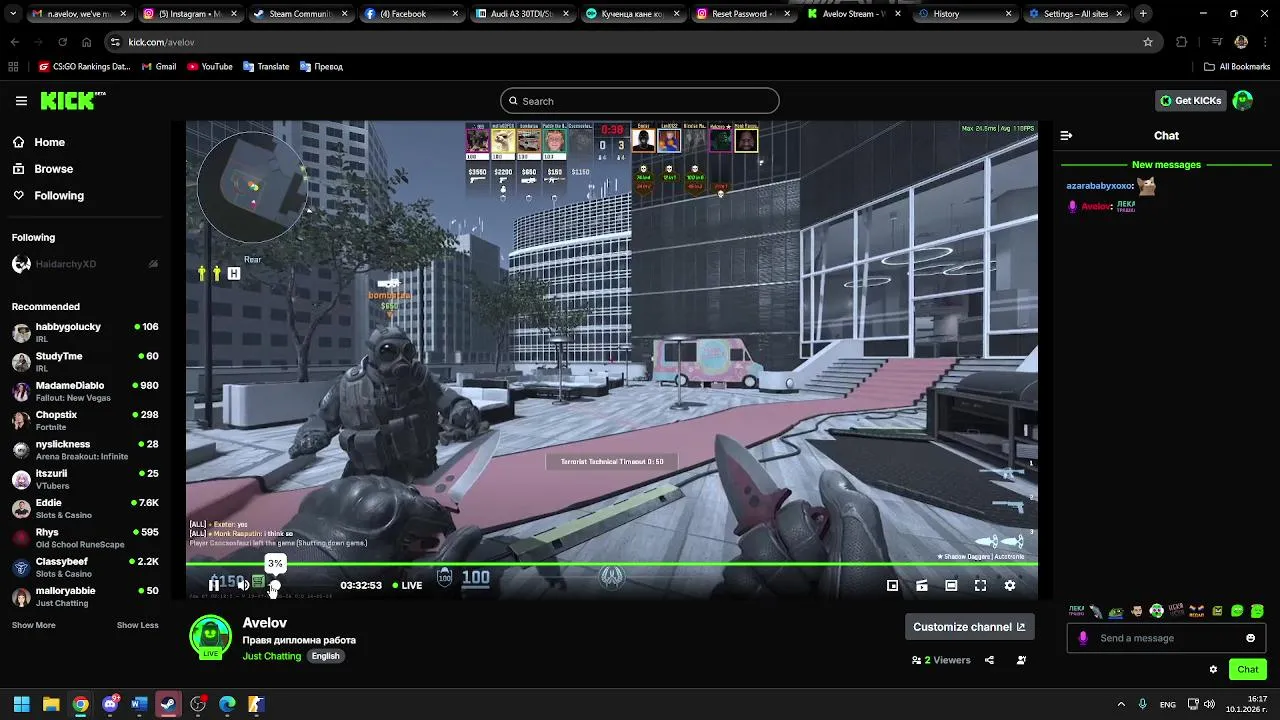Bookmark this page with the star

tap(1148, 42)
